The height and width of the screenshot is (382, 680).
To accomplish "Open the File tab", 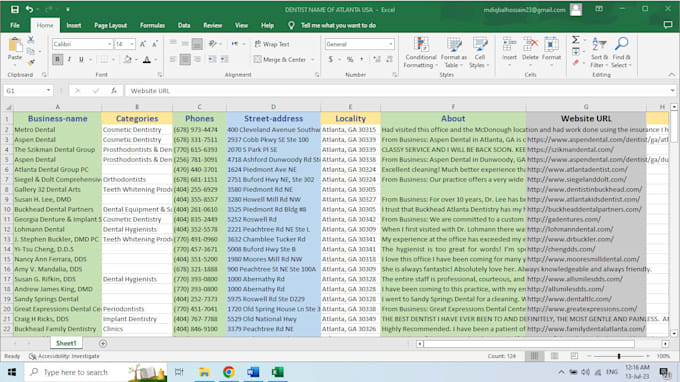I will click(x=15, y=25).
